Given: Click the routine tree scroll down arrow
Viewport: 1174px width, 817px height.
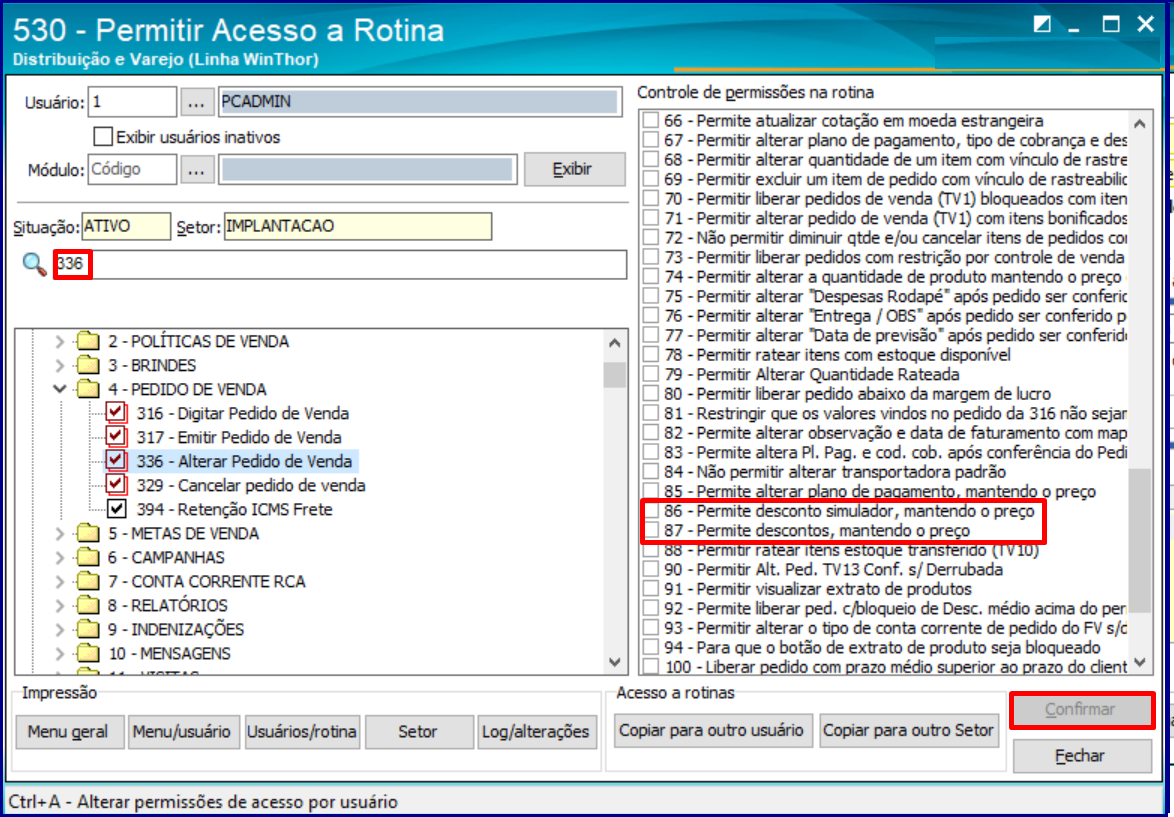Looking at the screenshot, I should point(615,662).
